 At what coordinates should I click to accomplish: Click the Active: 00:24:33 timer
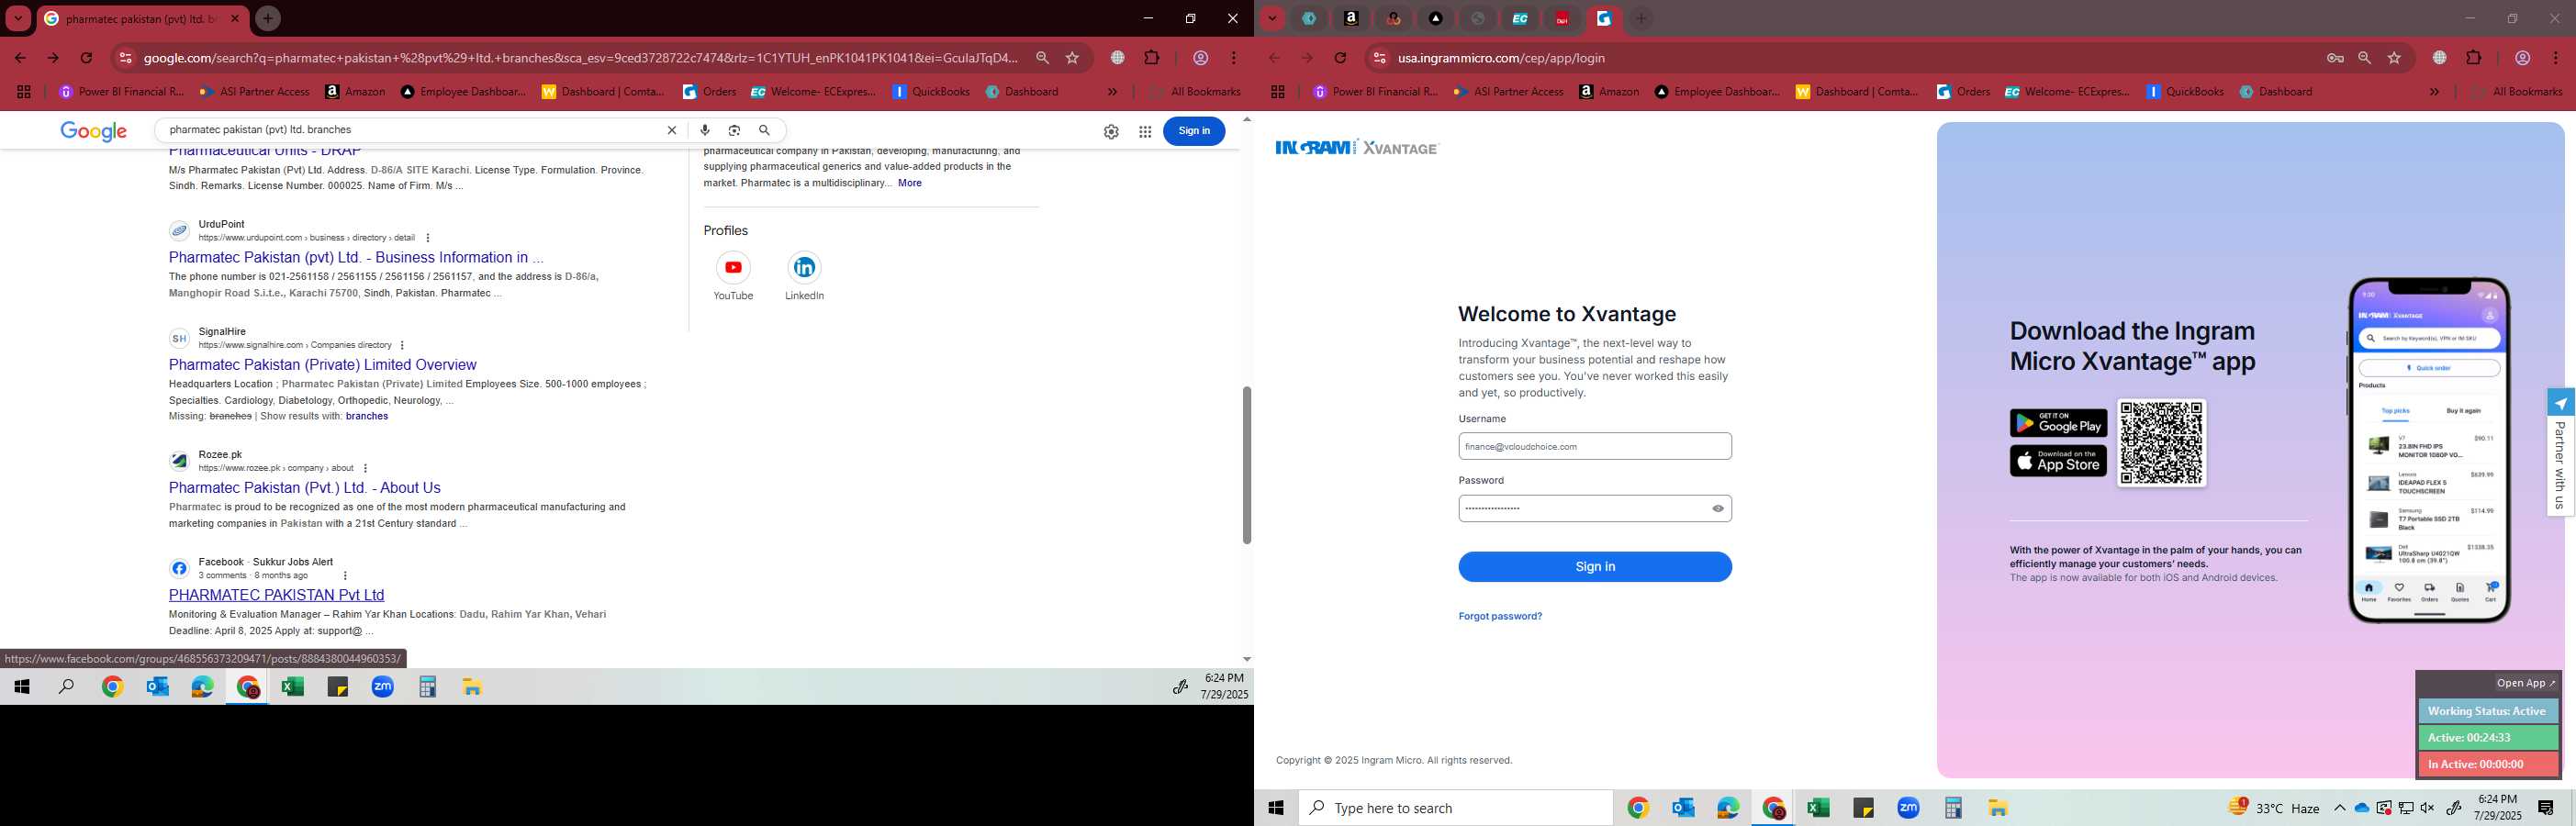[x=2486, y=737]
